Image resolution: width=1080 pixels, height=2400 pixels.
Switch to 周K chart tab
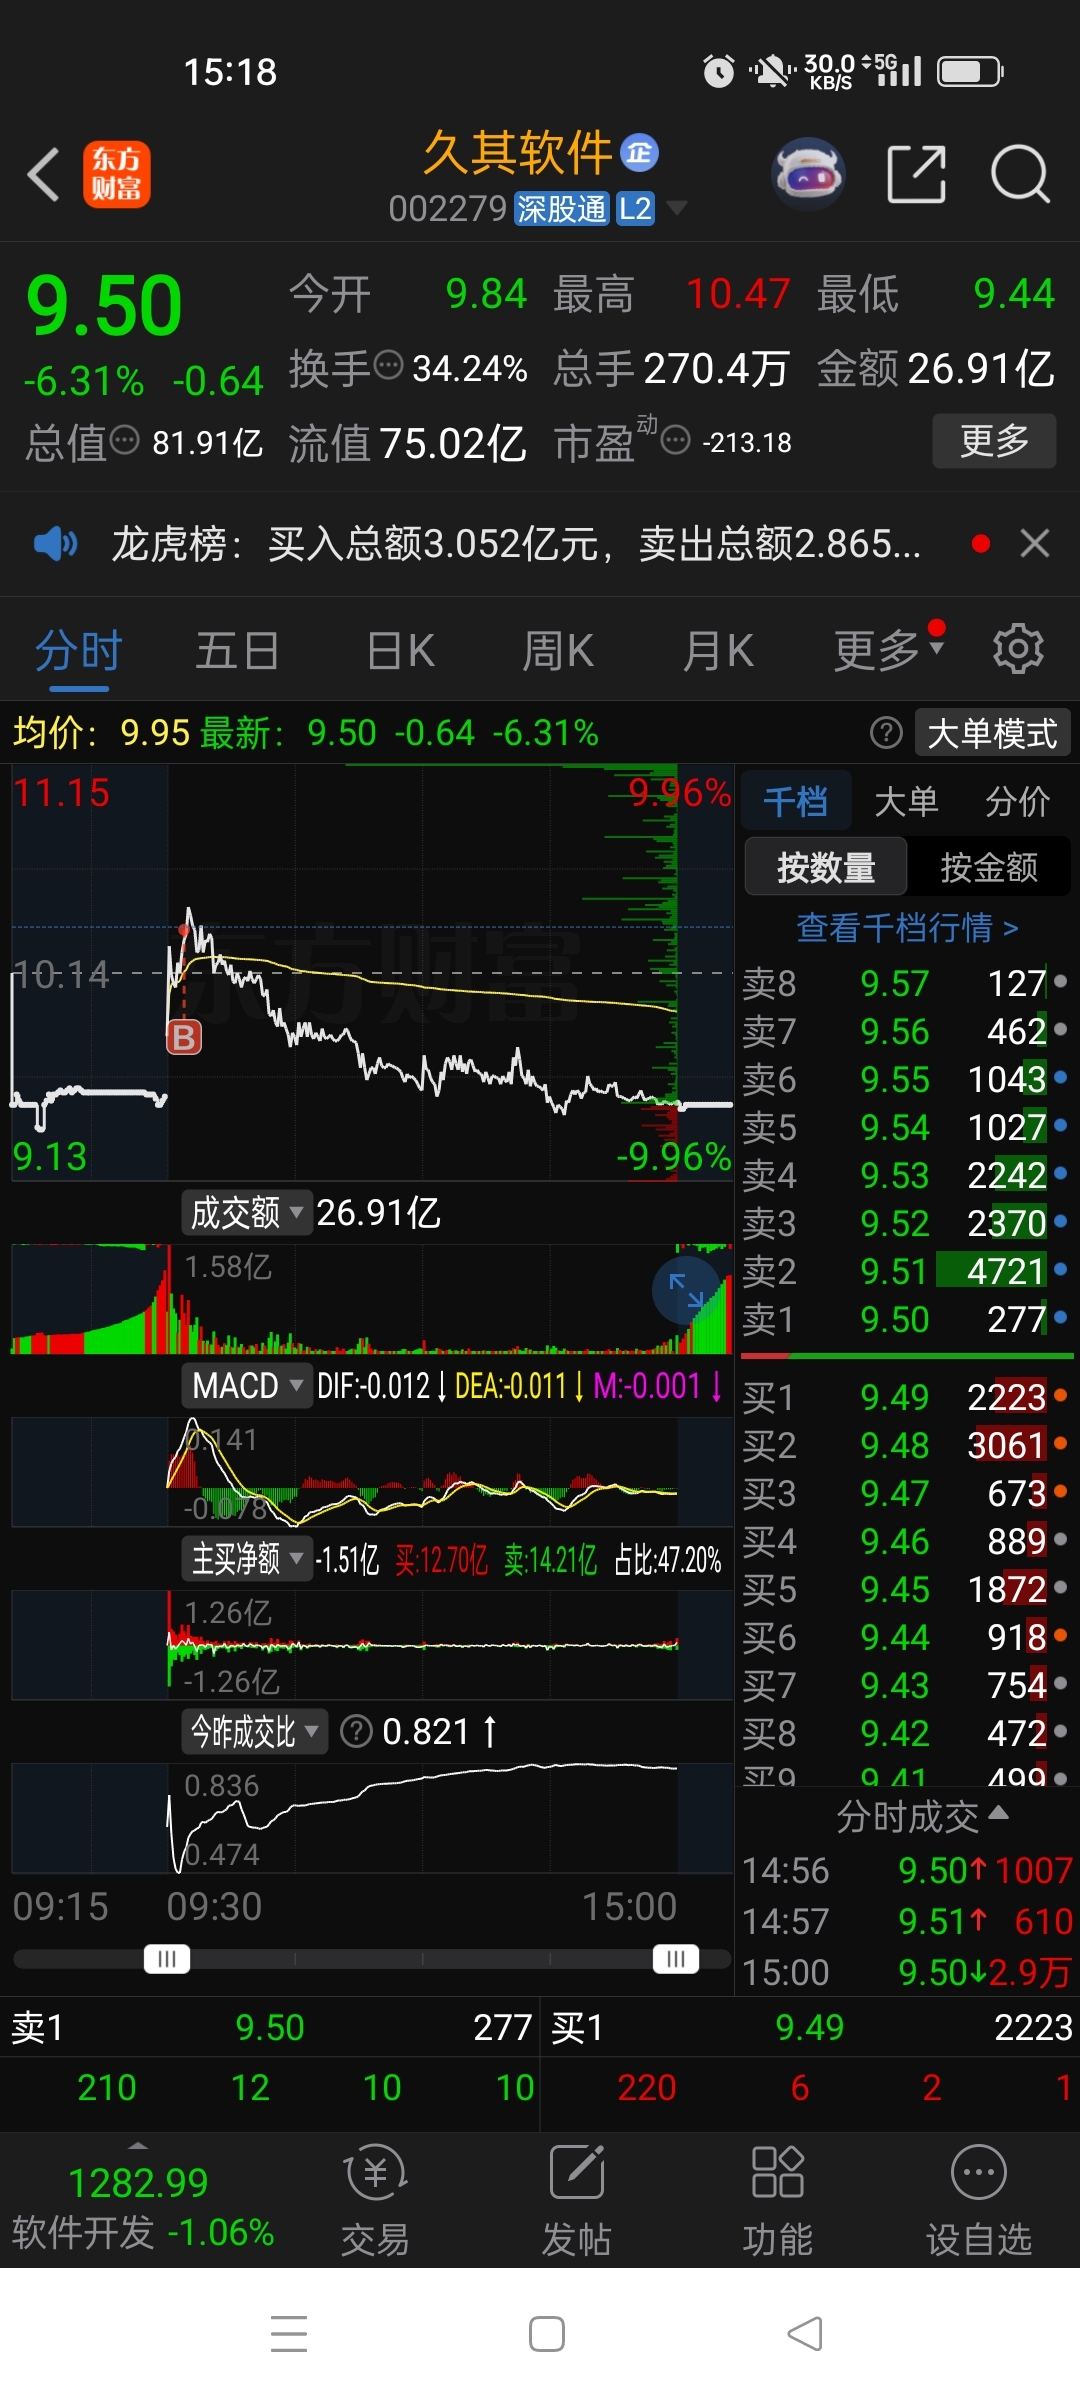558,651
